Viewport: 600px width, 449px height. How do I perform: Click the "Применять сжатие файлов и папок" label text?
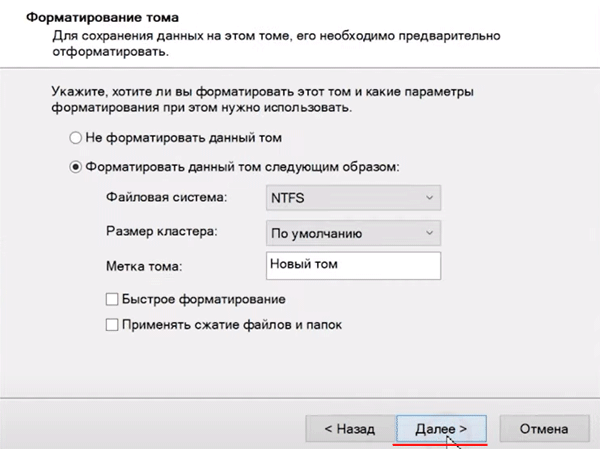[231, 325]
